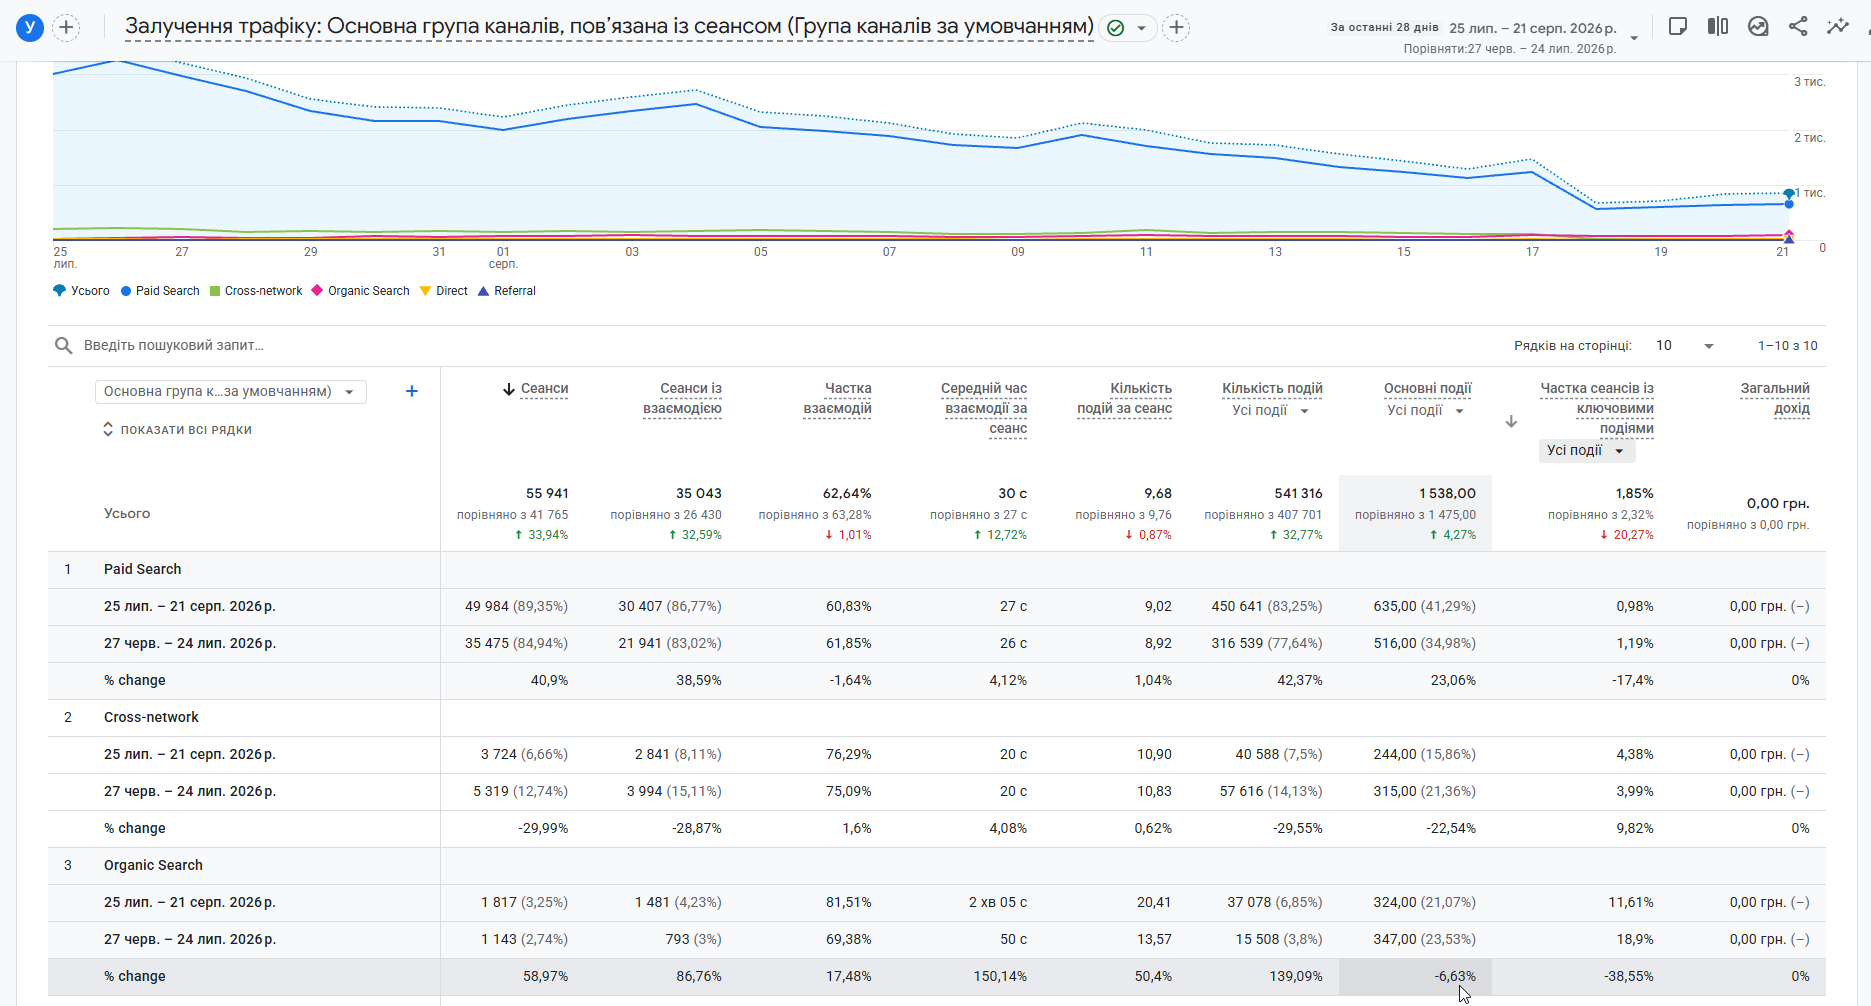Viewport: 1871px width, 1006px height.
Task: Click 'Показати всі рядки' button
Action: 177,429
